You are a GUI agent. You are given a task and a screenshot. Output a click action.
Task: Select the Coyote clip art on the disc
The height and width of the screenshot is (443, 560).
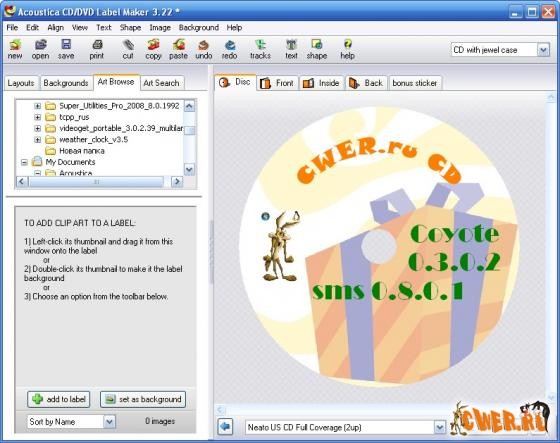[281, 246]
